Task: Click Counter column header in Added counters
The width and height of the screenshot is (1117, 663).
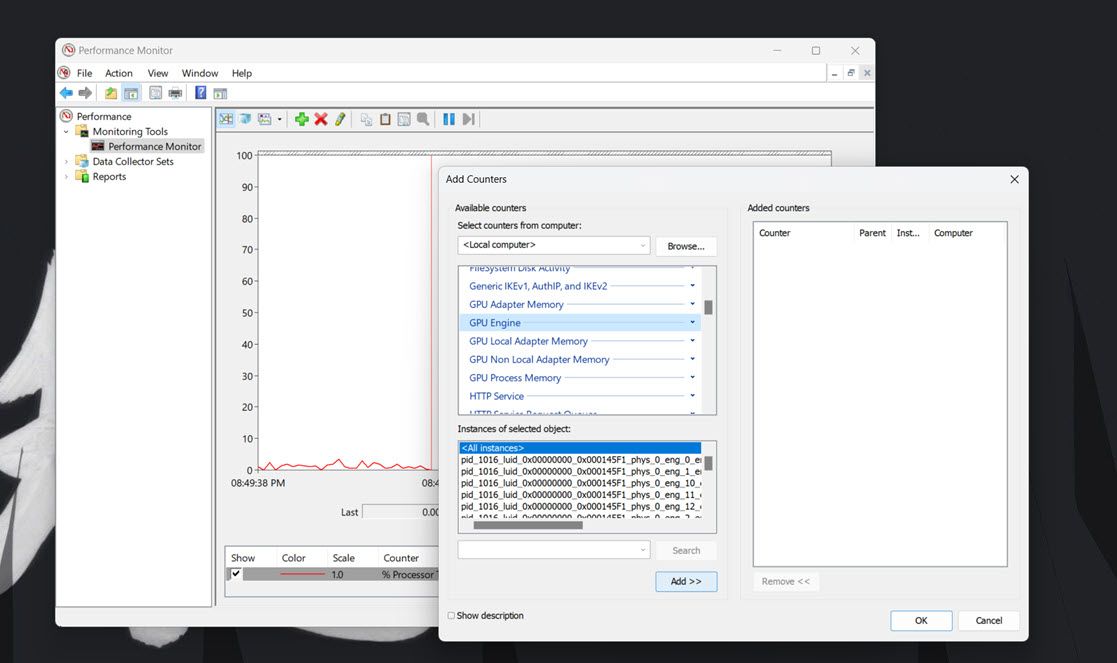Action: tap(774, 233)
